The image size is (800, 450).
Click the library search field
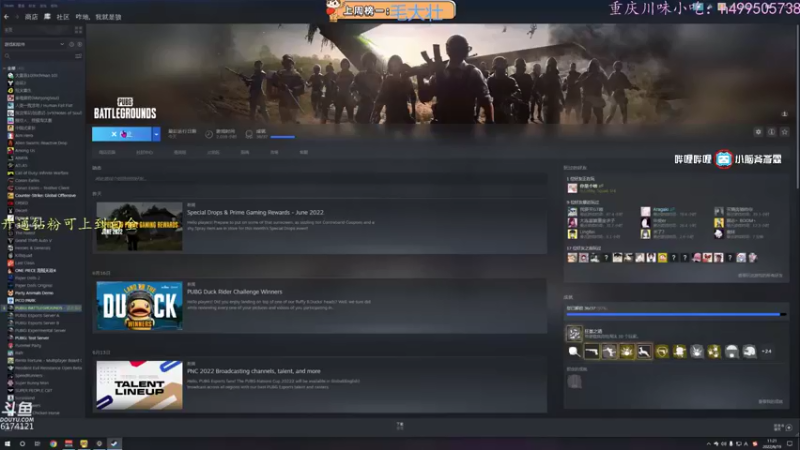[40, 56]
